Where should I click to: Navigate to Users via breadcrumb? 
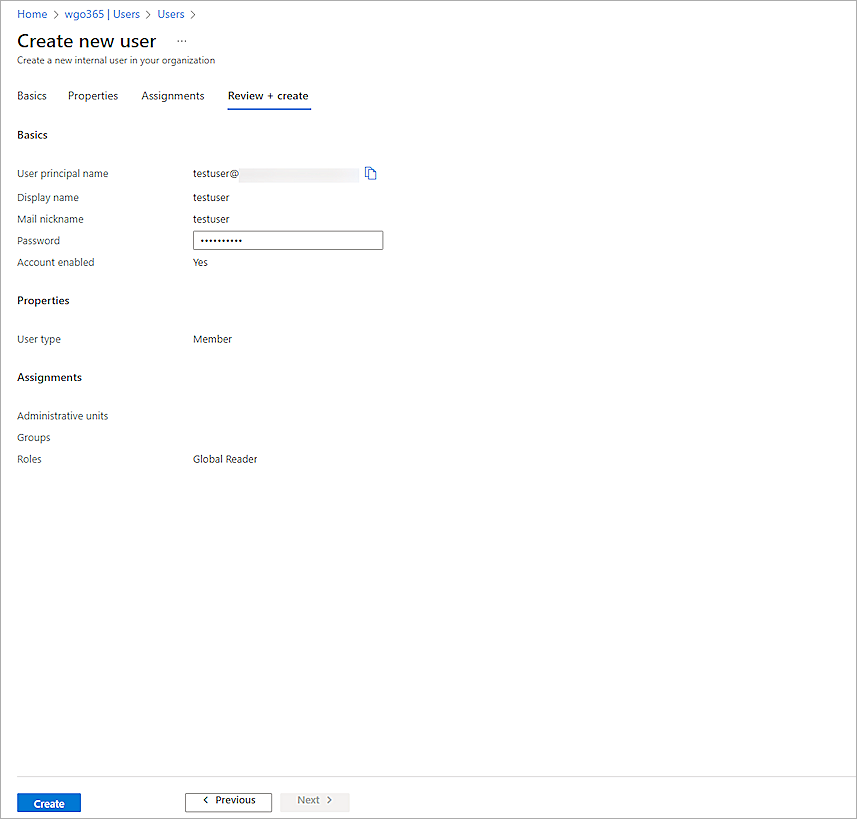click(x=170, y=14)
